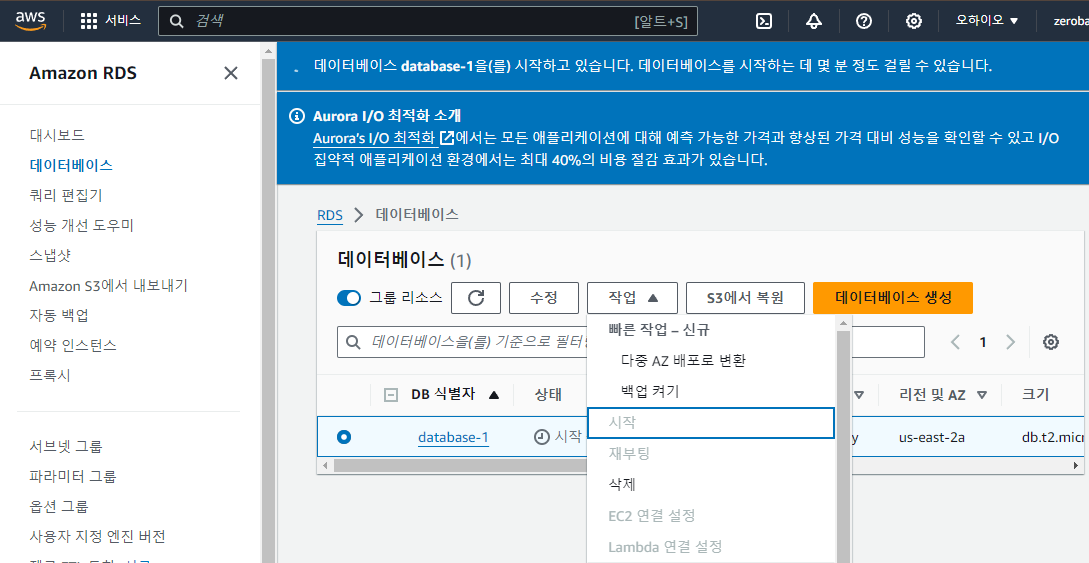Collapse the Actions dropdown button

(x=633, y=298)
